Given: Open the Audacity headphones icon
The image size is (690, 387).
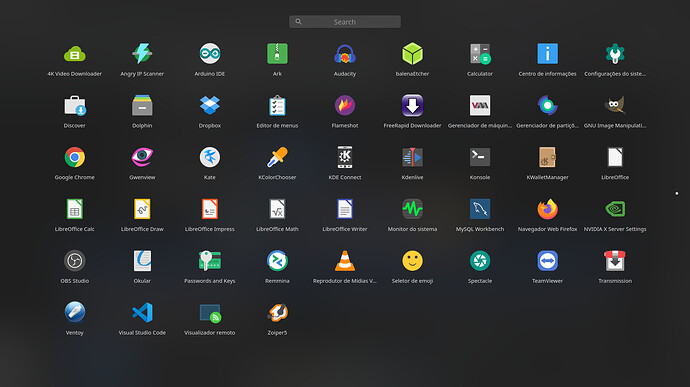Looking at the screenshot, I should (x=345, y=54).
